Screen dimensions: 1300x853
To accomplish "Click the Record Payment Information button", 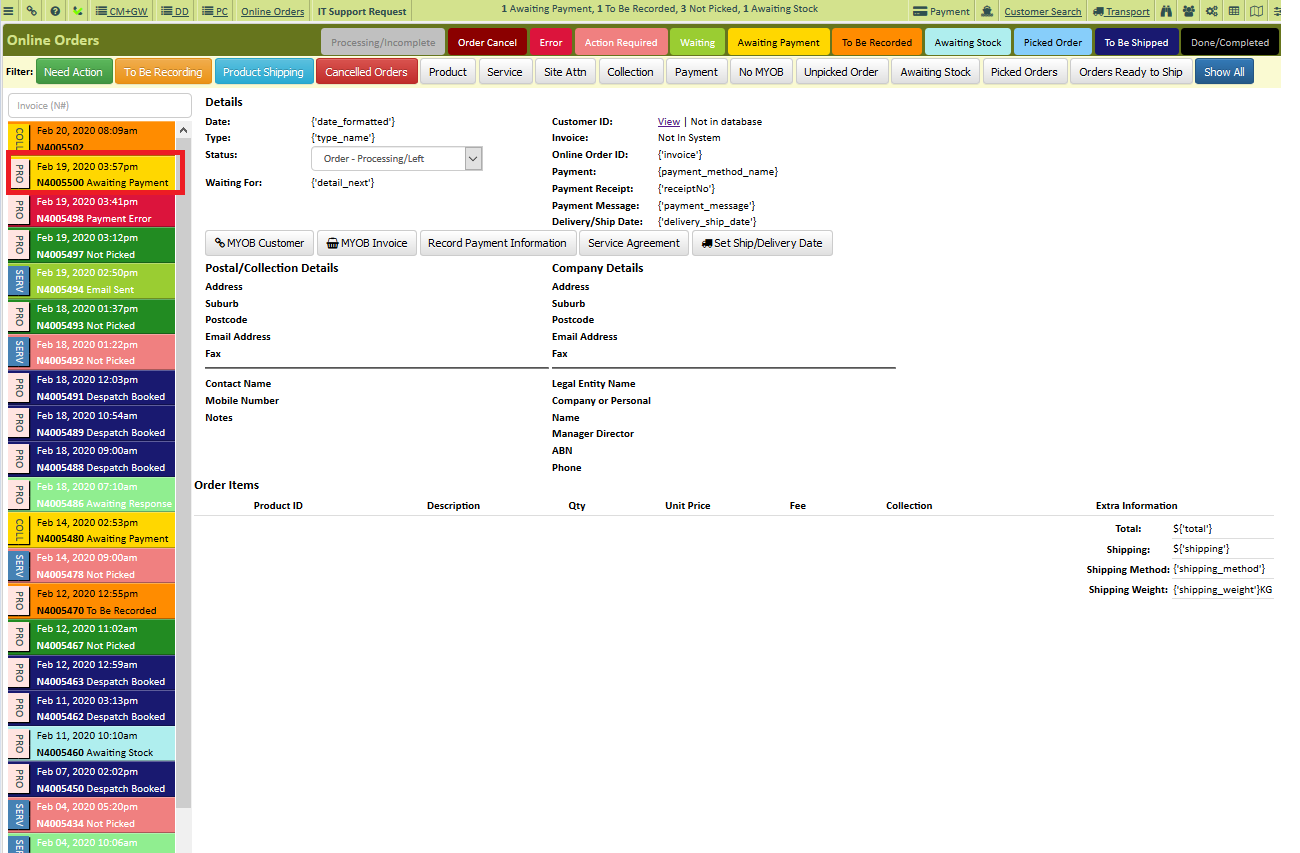I will point(497,243).
